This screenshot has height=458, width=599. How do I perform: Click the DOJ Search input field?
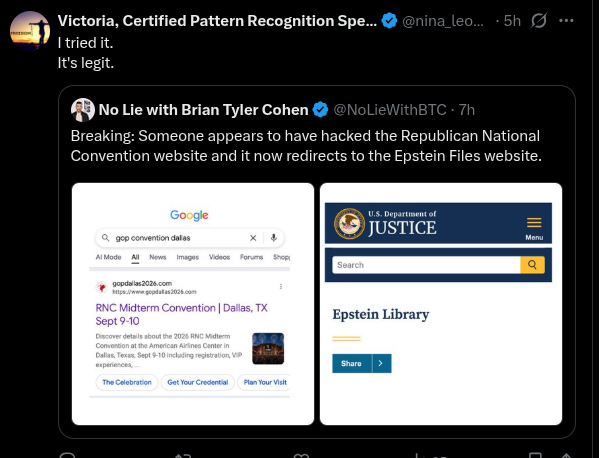[x=426, y=265]
